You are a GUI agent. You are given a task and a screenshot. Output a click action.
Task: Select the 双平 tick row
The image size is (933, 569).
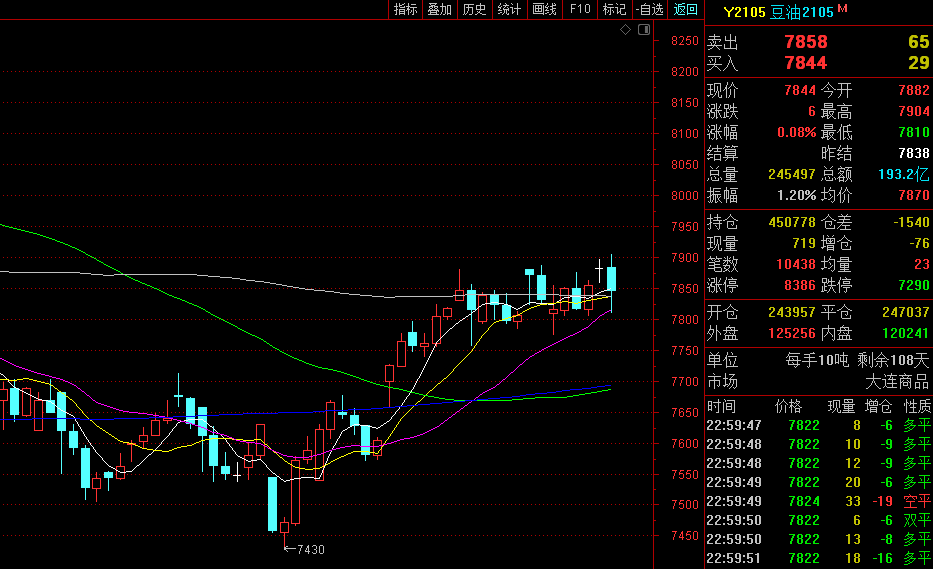[x=819, y=520]
